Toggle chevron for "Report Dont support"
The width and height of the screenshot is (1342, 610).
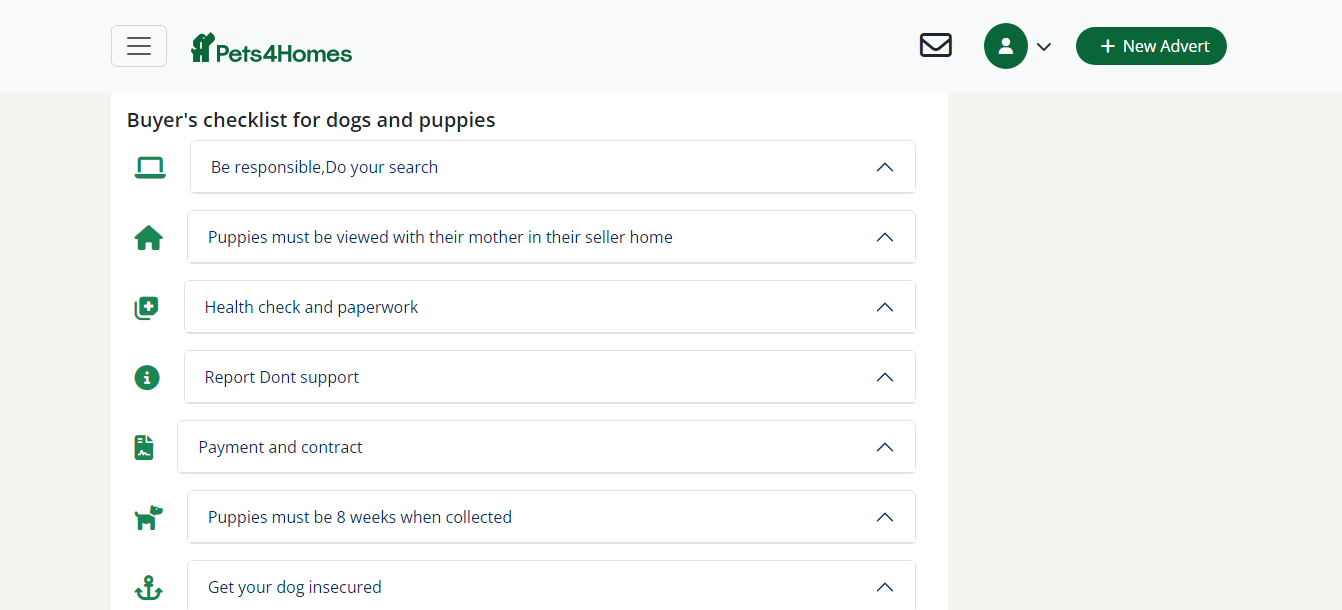tap(884, 377)
